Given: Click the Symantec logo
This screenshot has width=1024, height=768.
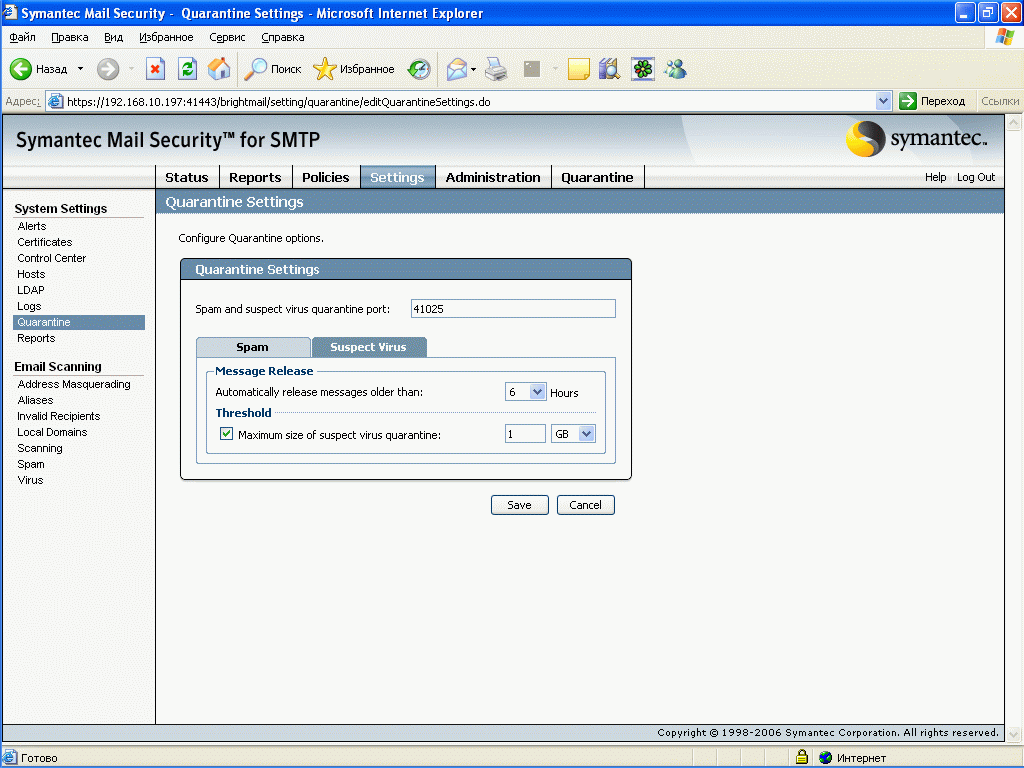Looking at the screenshot, I should [916, 138].
